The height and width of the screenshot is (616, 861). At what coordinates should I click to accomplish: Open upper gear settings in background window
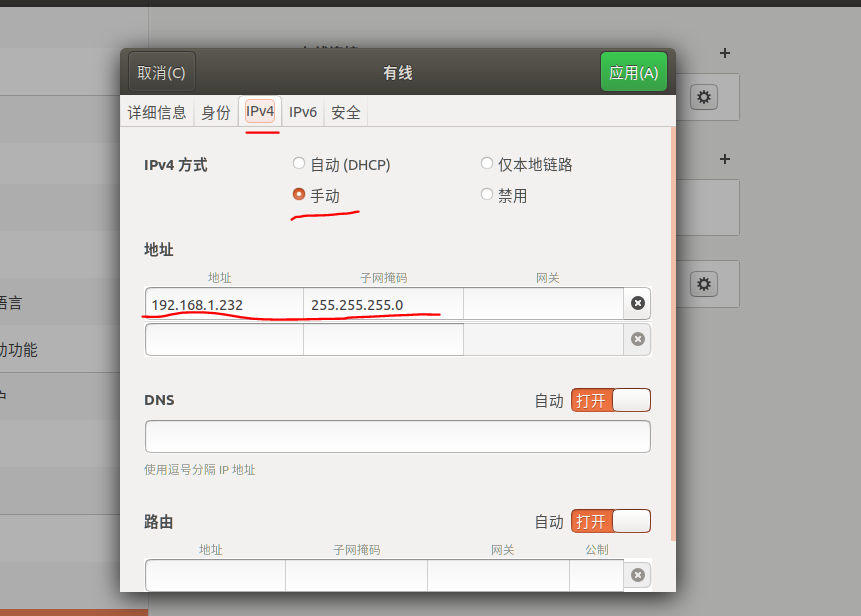(x=703, y=97)
